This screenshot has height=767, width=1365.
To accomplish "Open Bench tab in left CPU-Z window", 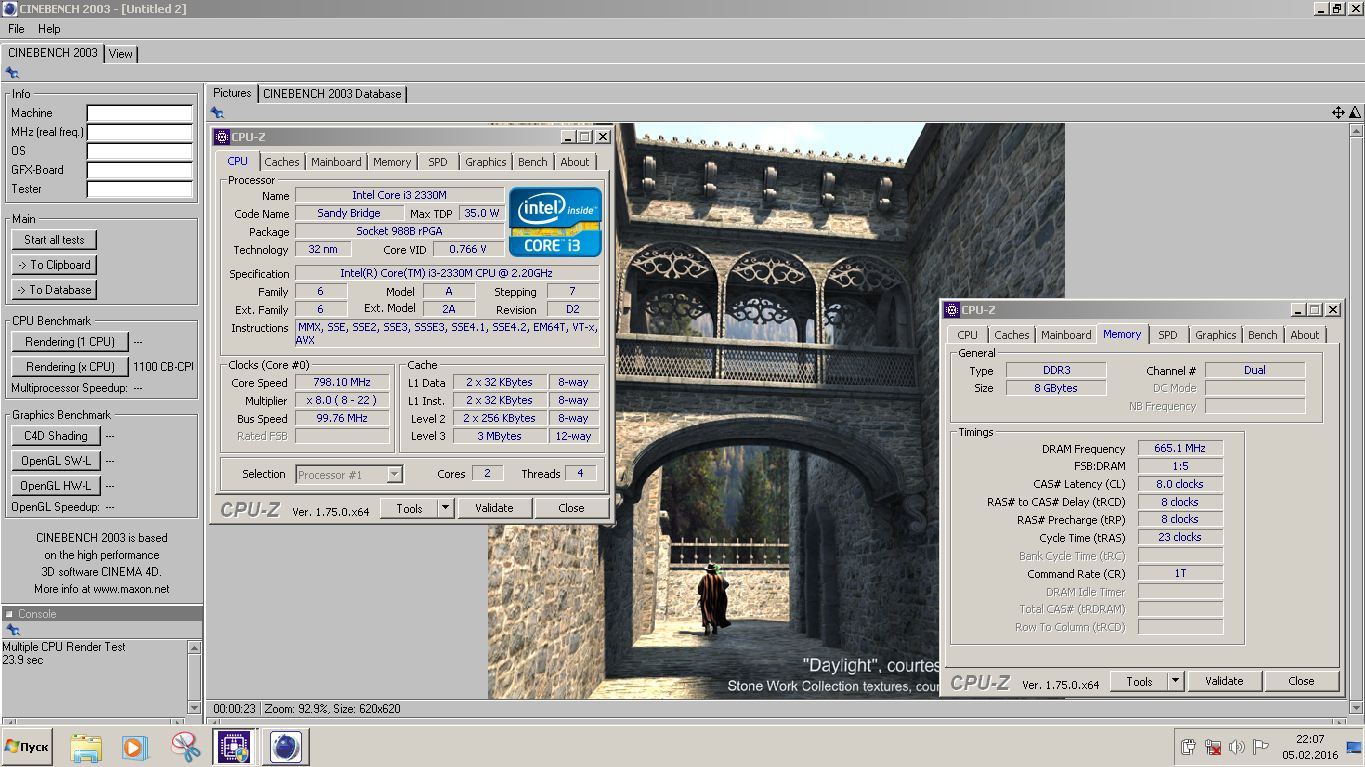I will tap(533, 162).
